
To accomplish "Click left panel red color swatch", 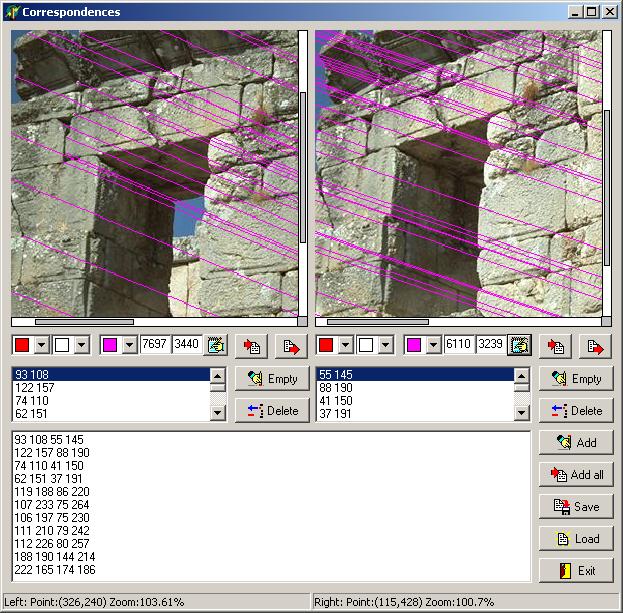I will tap(22, 345).
